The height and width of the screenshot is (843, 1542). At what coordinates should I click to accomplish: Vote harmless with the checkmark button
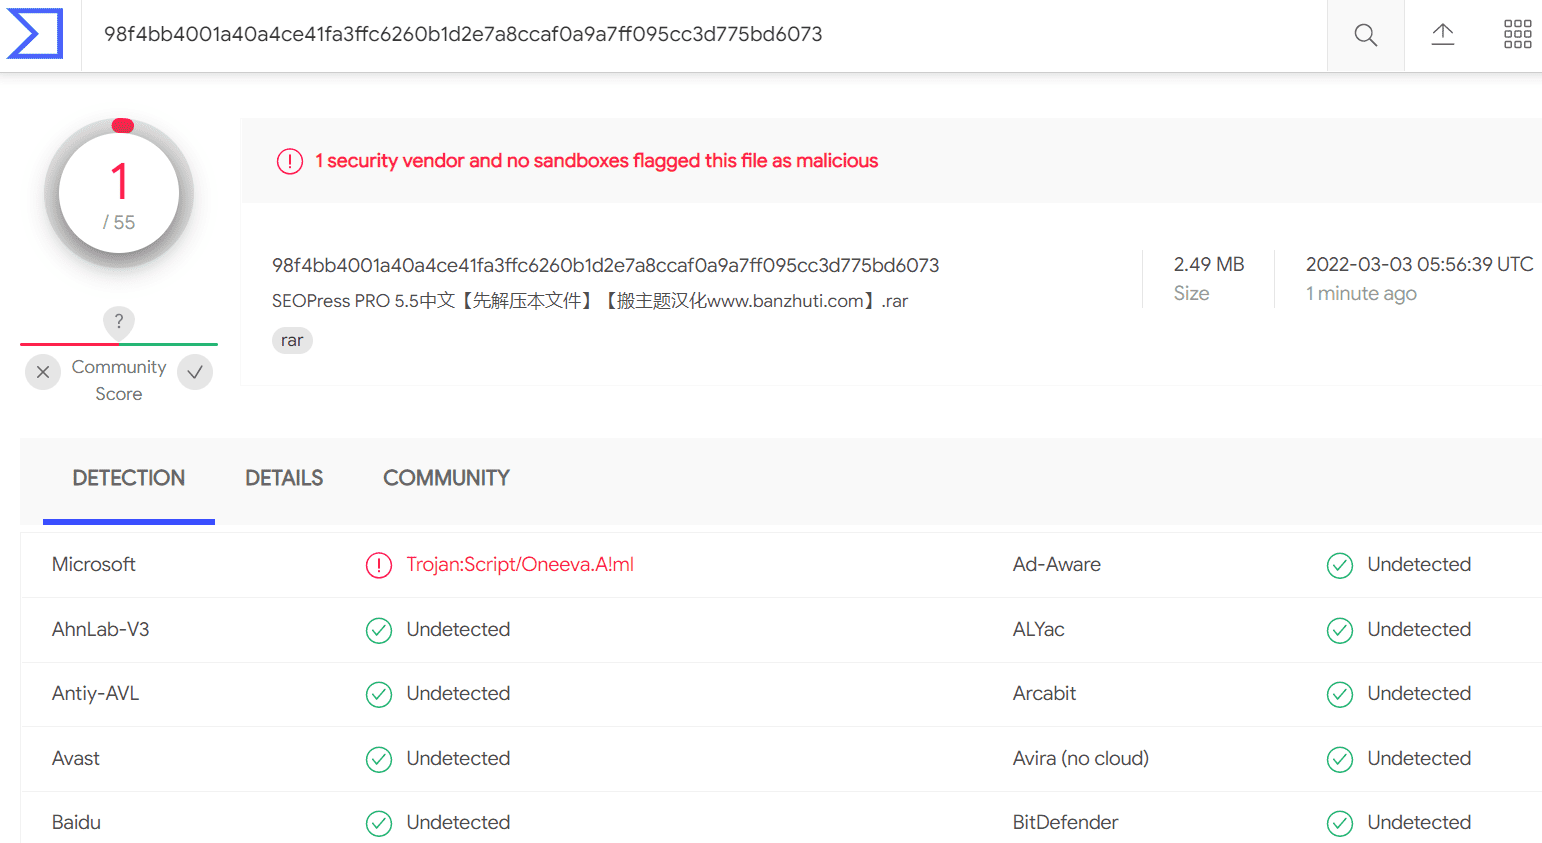[x=195, y=372]
